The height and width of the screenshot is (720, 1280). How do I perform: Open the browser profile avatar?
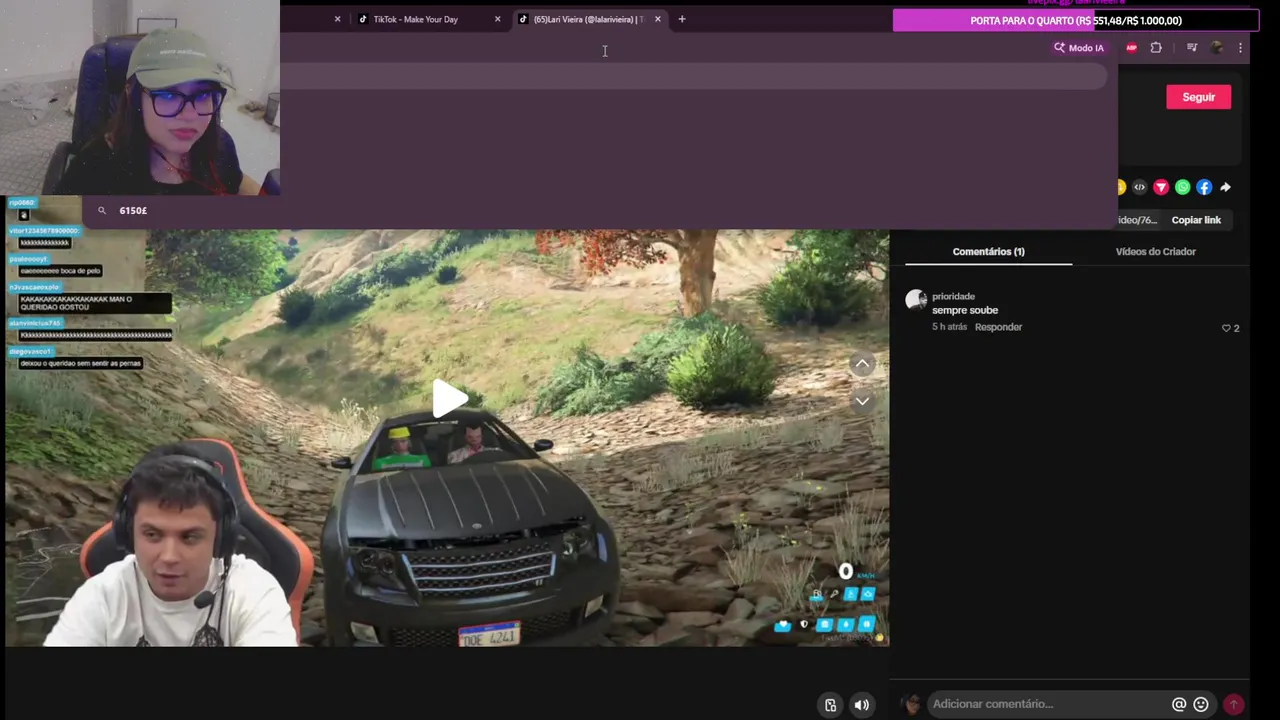pyautogui.click(x=1216, y=48)
